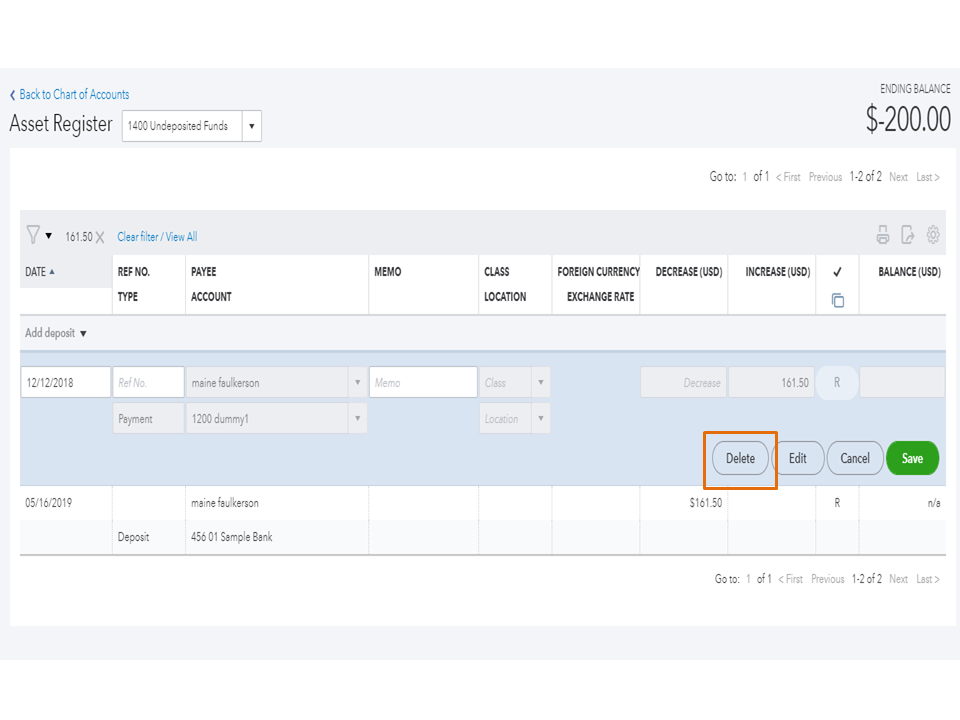
Task: Click the checkmark reconcile column header
Action: 837,272
